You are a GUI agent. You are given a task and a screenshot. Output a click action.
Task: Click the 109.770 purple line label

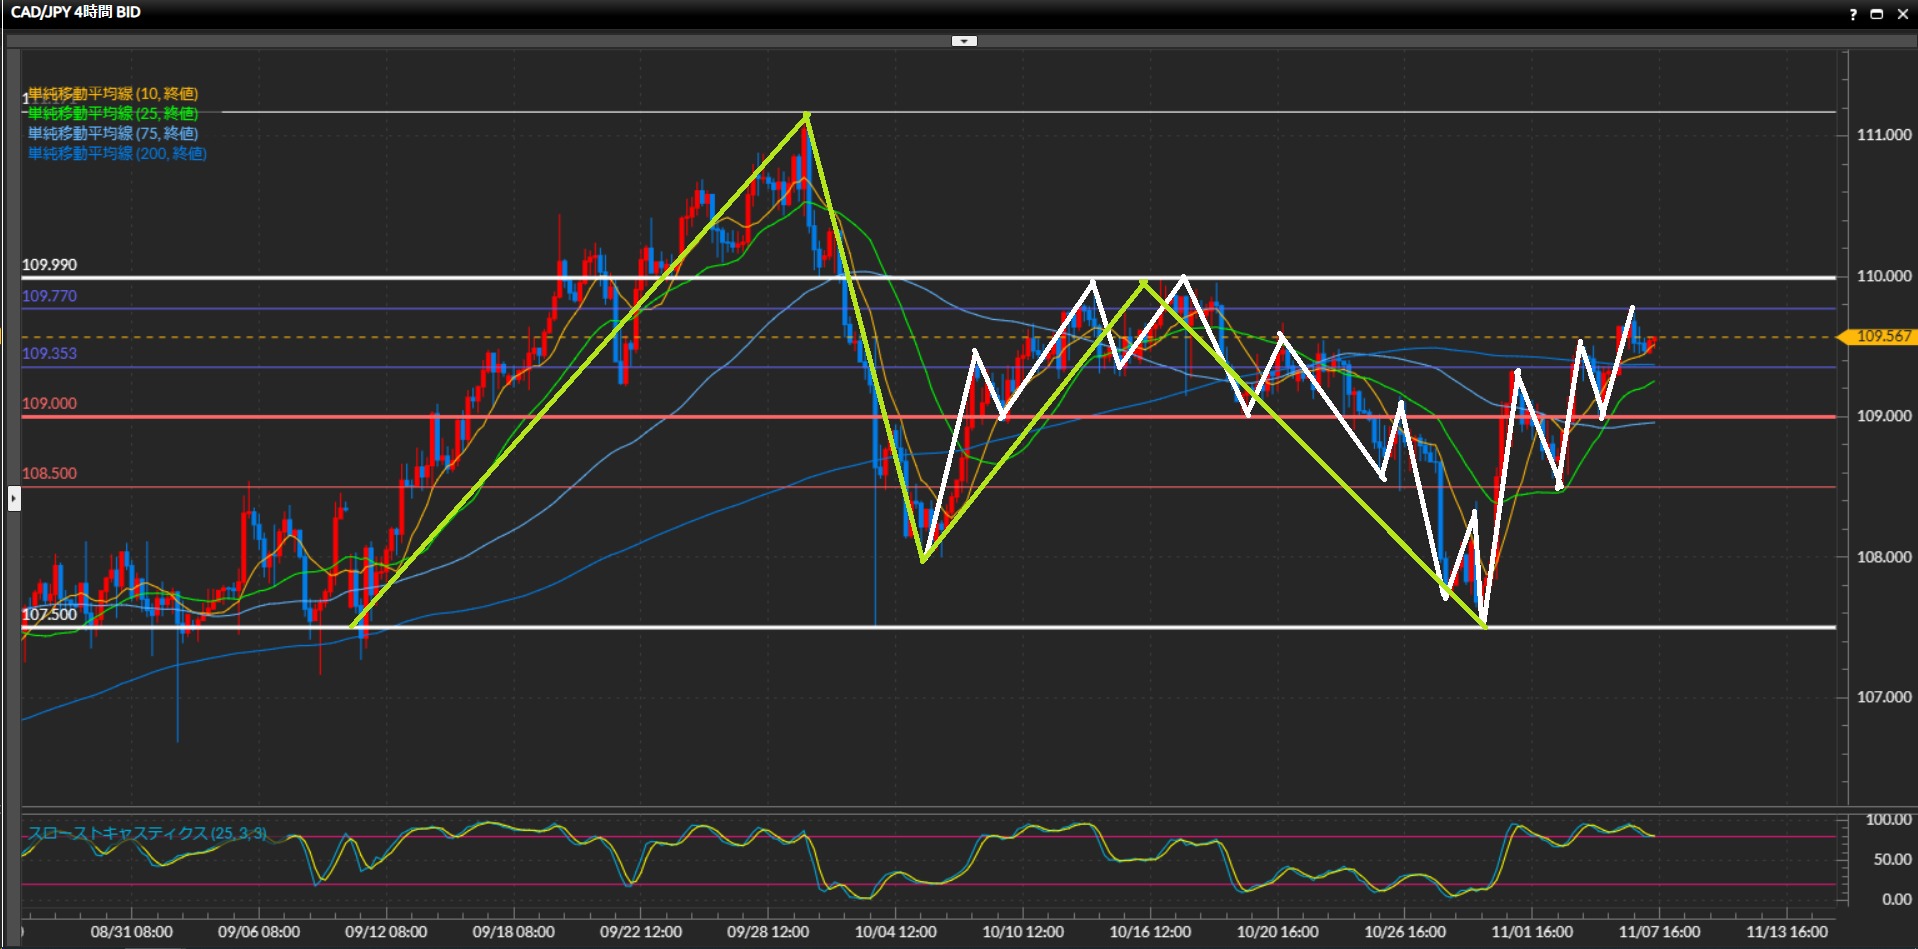(49, 296)
